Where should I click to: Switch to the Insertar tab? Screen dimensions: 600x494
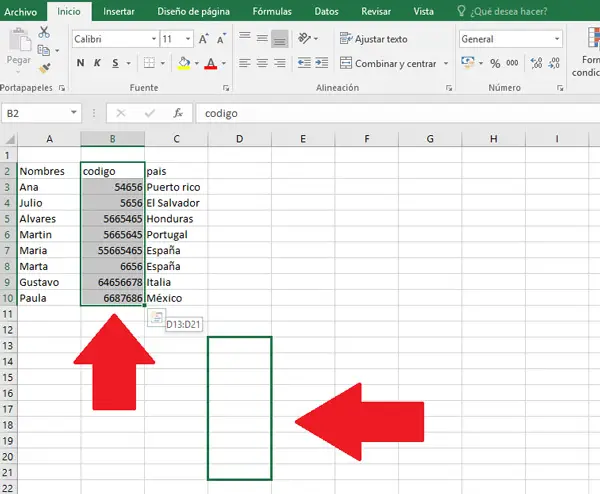click(x=119, y=11)
